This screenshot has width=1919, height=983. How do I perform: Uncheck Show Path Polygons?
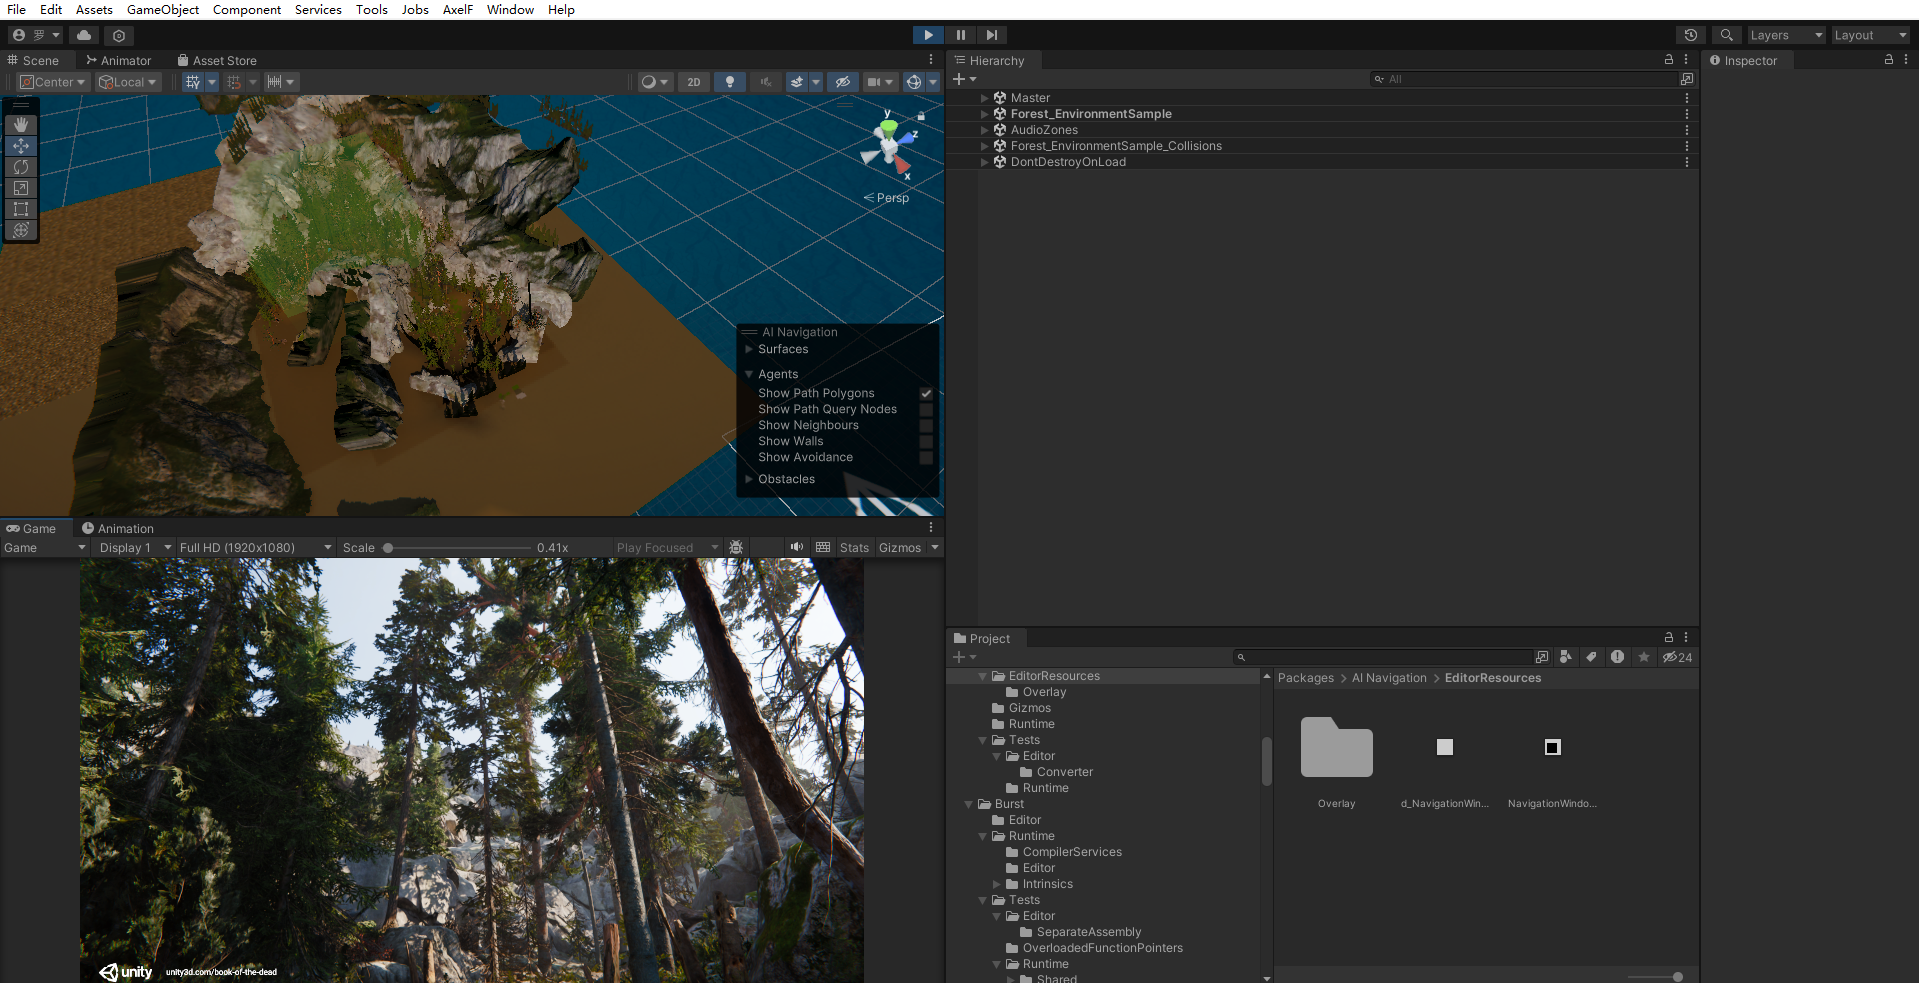click(926, 393)
